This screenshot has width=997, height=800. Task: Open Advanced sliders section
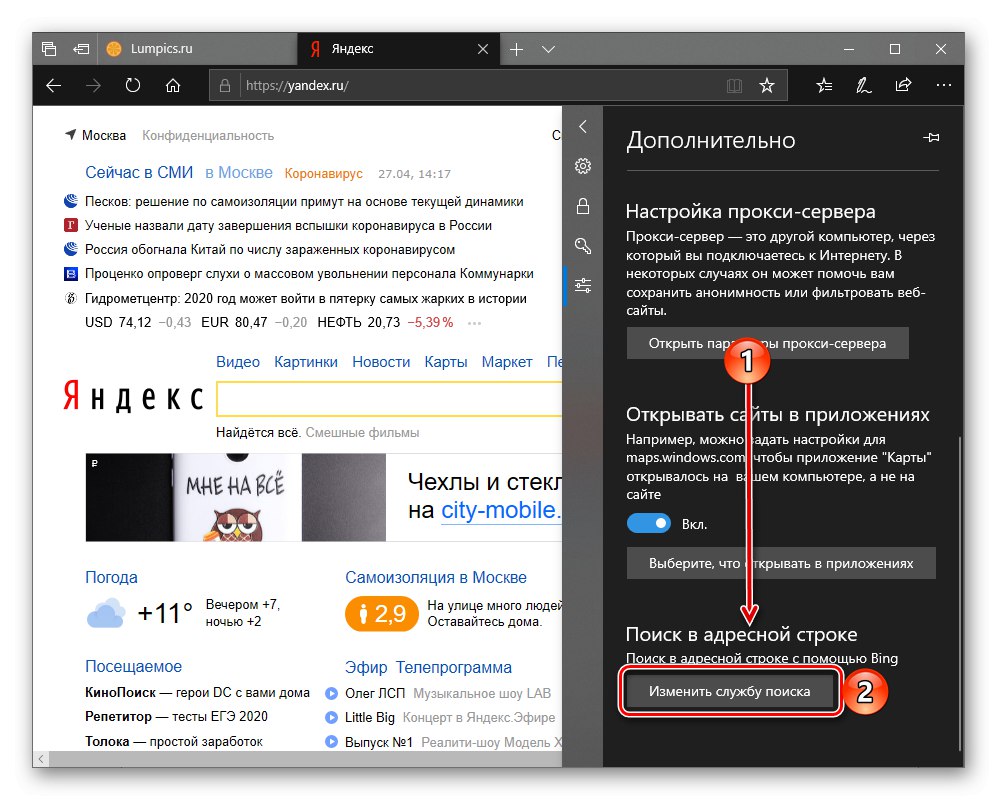[x=583, y=286]
